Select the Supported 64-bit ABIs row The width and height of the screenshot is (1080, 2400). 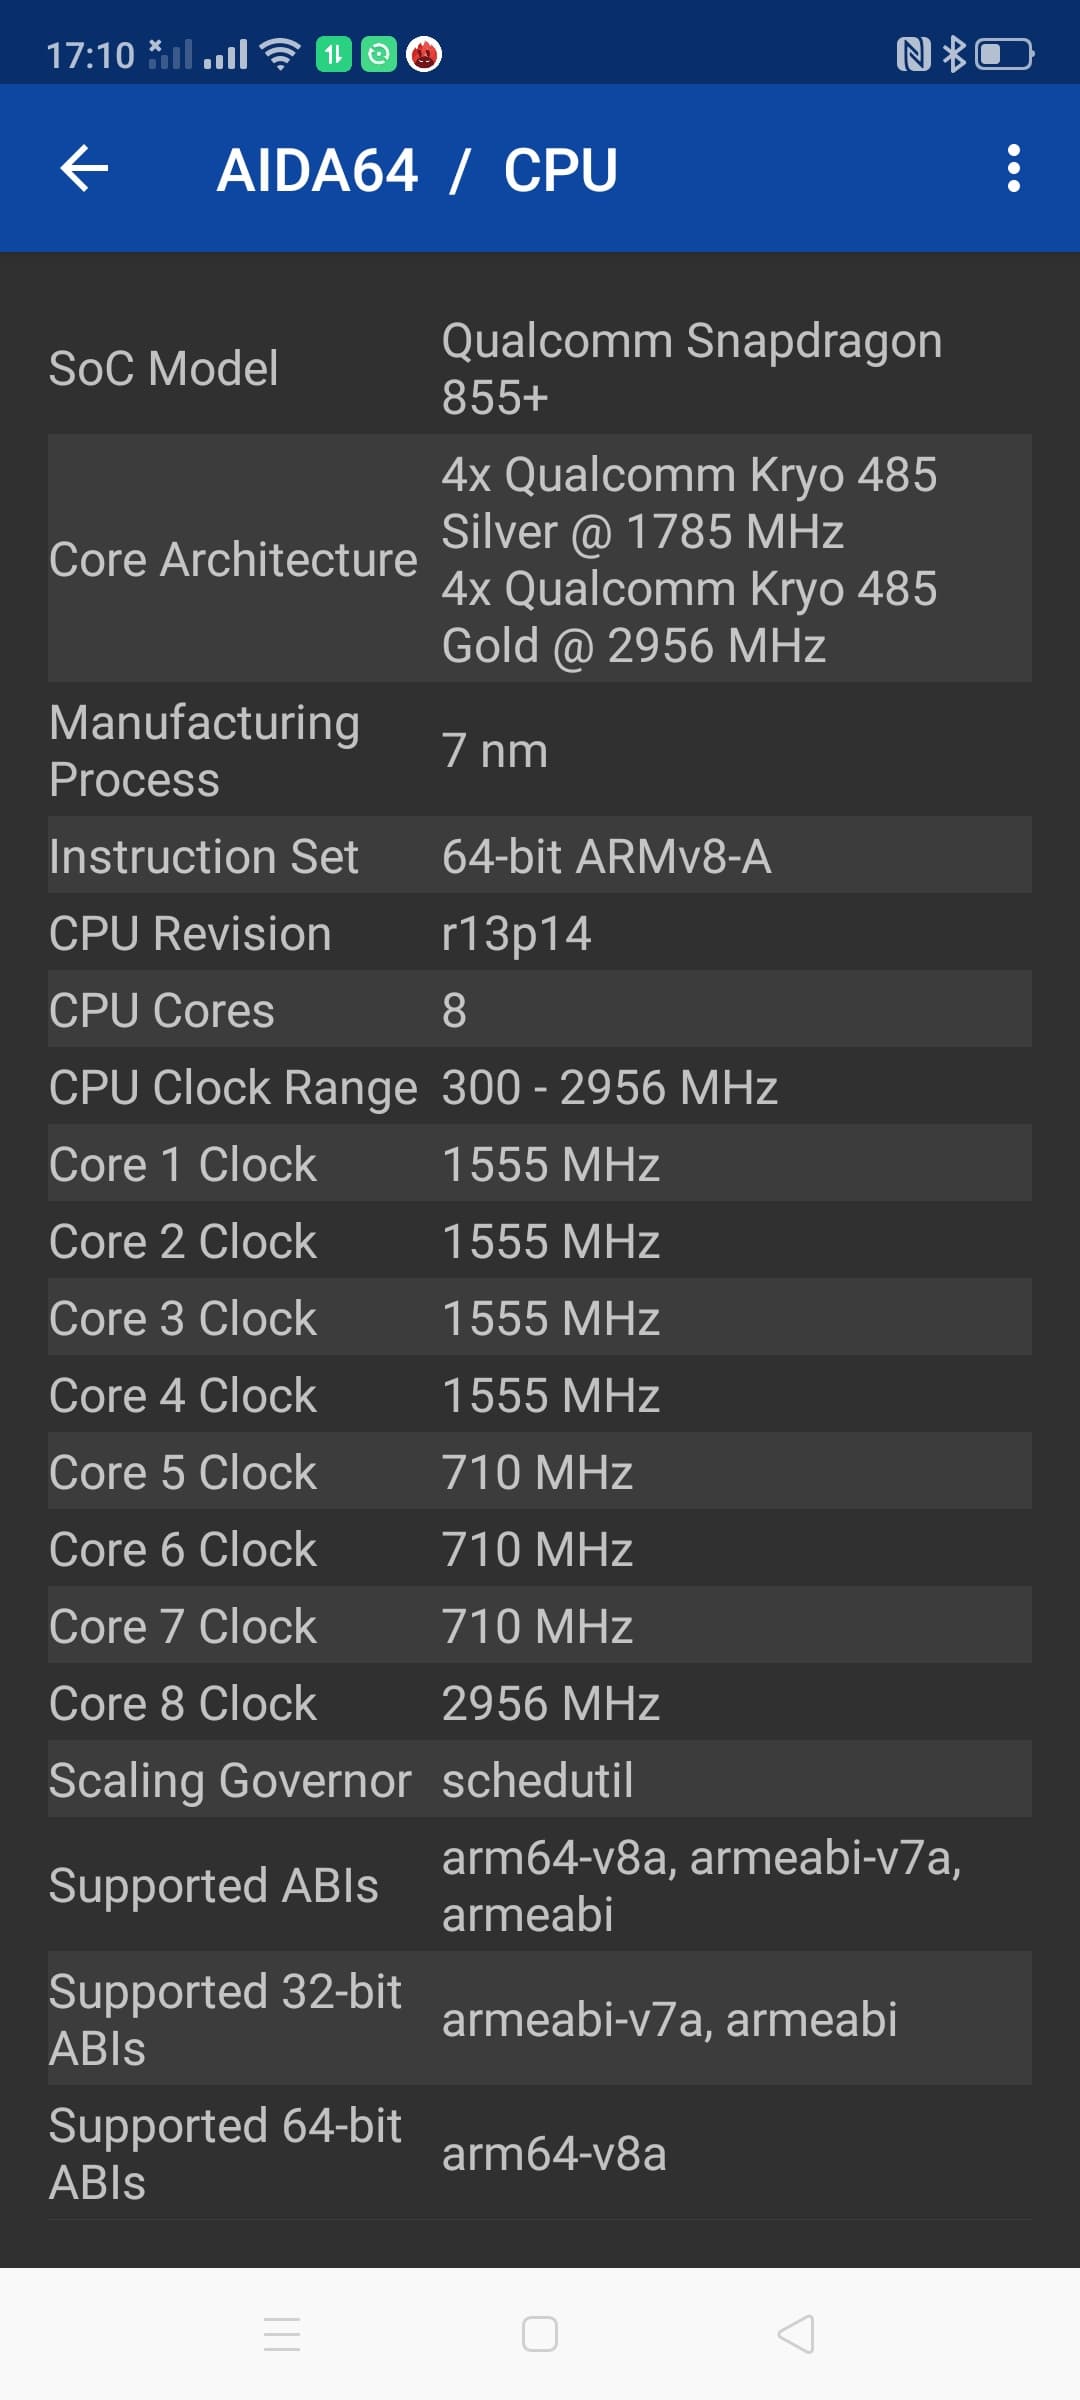(540, 2153)
